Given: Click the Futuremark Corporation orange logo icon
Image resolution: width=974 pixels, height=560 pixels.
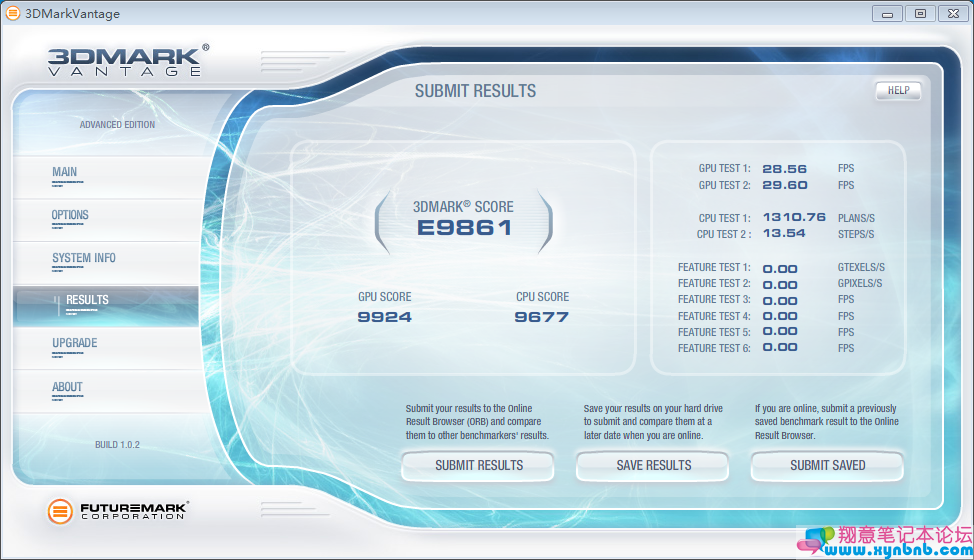Looking at the screenshot, I should tap(60, 512).
